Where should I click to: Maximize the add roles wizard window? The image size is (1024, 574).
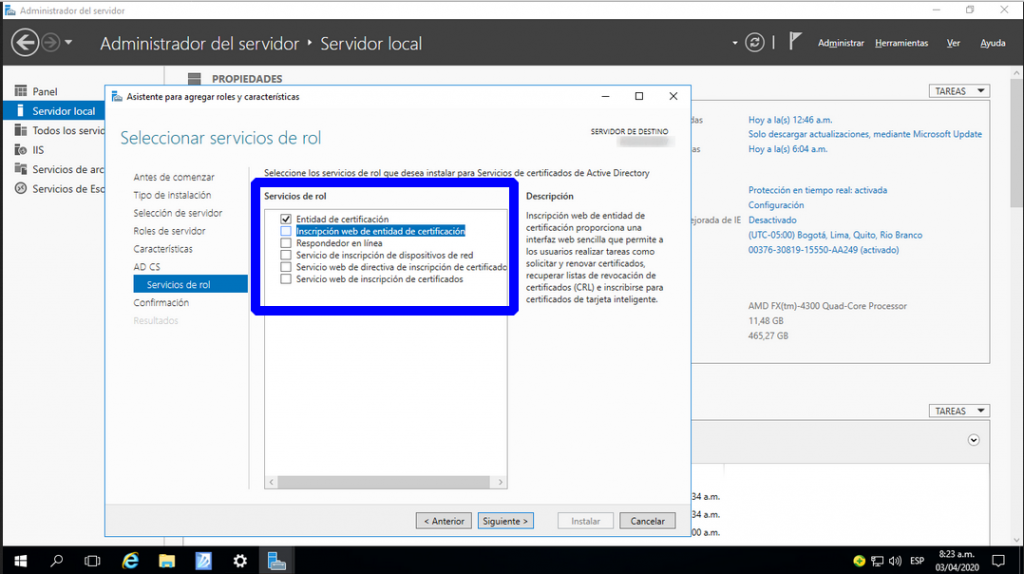click(x=639, y=96)
